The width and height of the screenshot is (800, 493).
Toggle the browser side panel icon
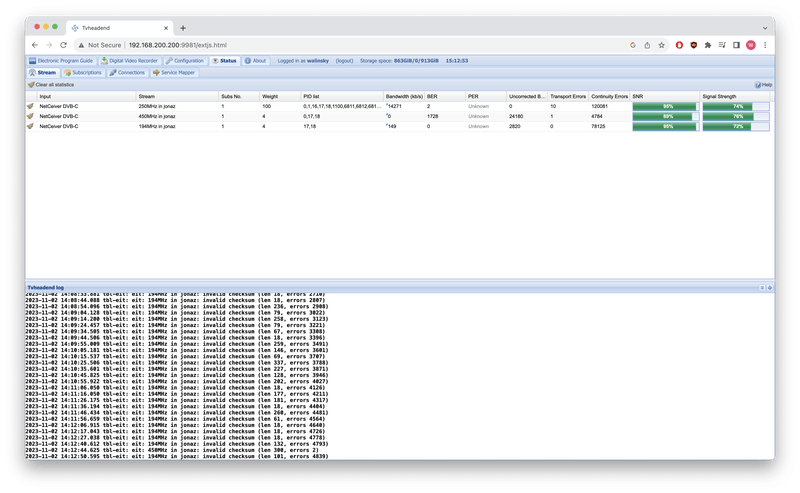pyautogui.click(x=736, y=45)
